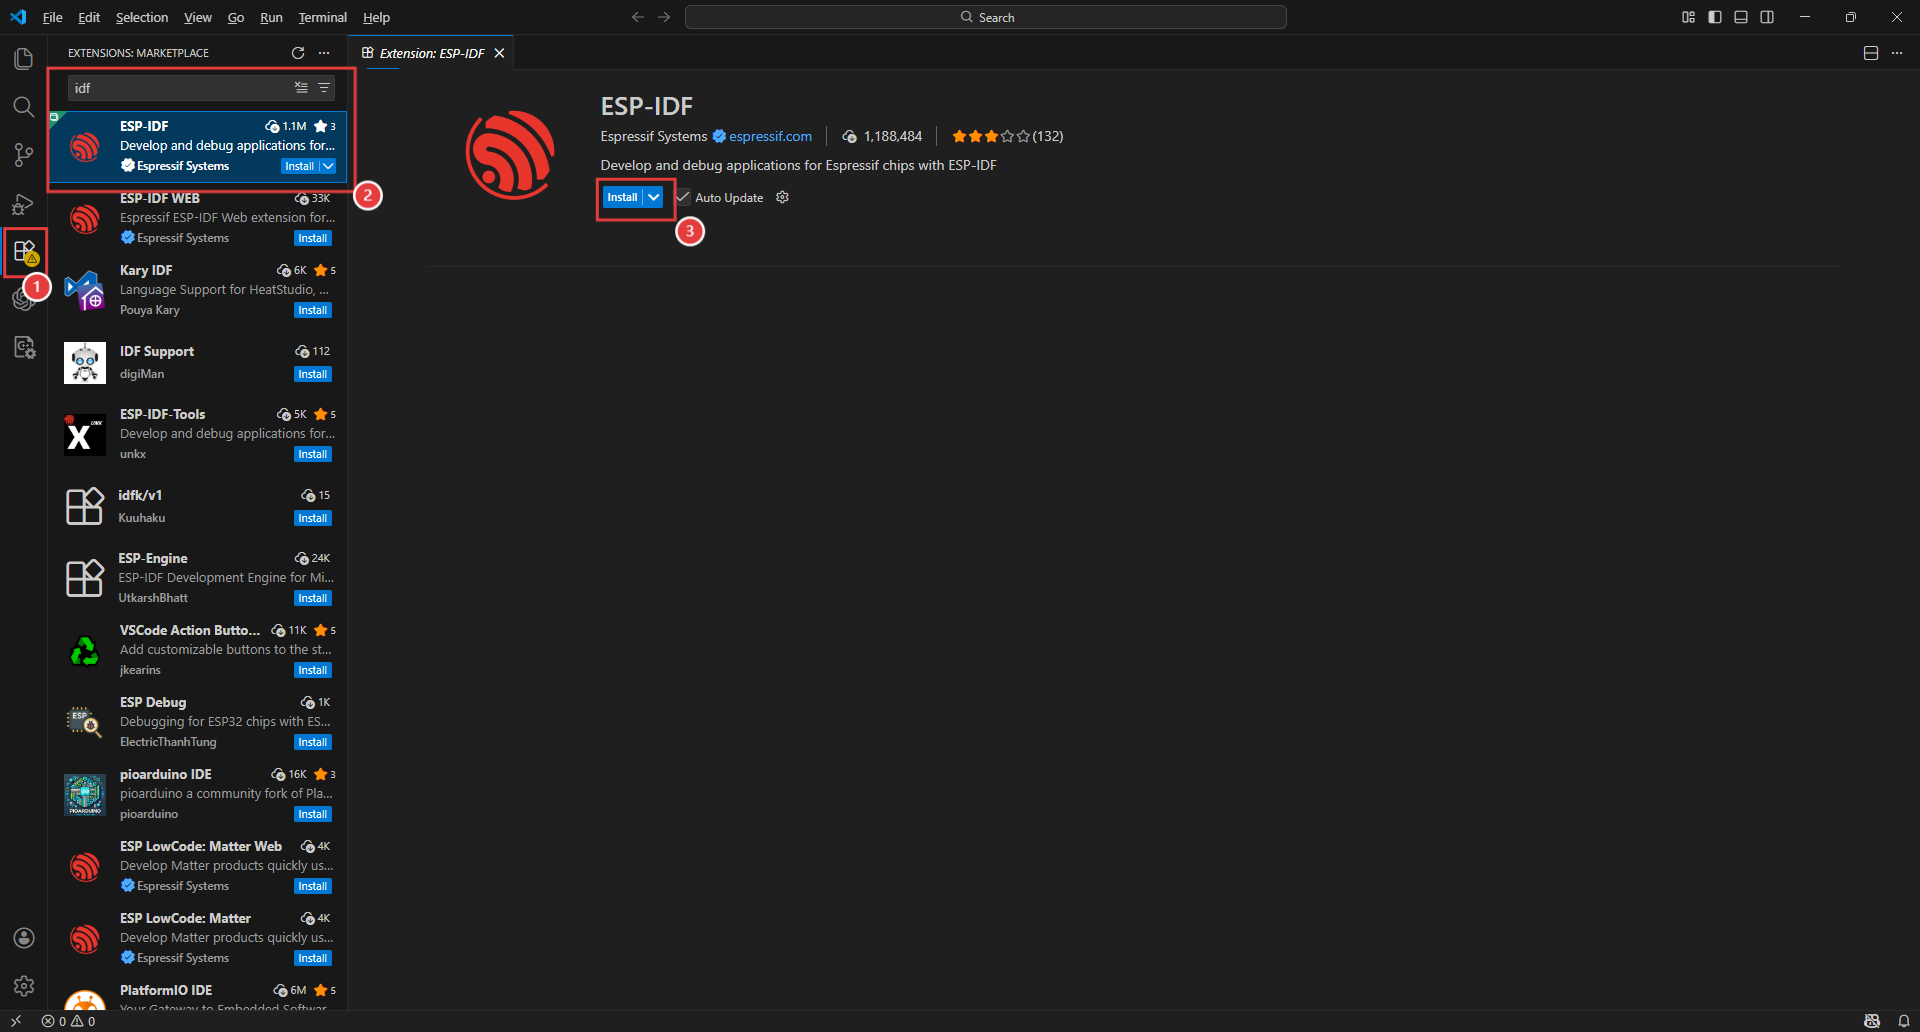
Task: Show errors and warnings count
Action: coord(69,1021)
